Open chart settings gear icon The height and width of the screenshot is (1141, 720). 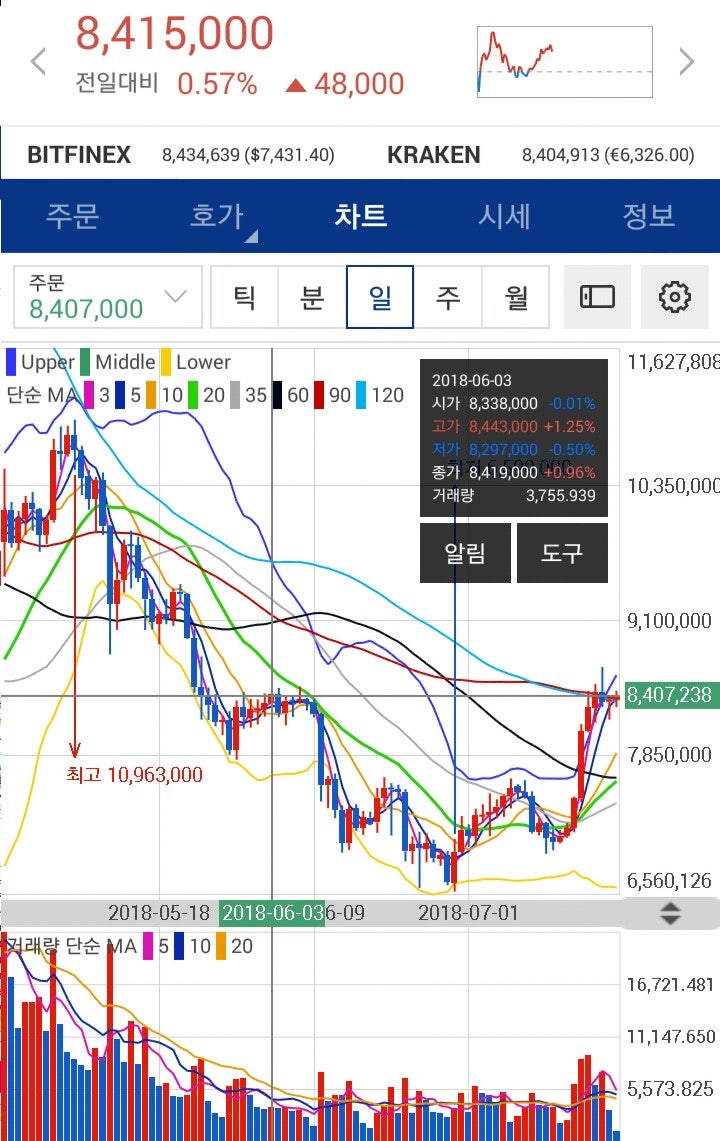pyautogui.click(x=675, y=297)
